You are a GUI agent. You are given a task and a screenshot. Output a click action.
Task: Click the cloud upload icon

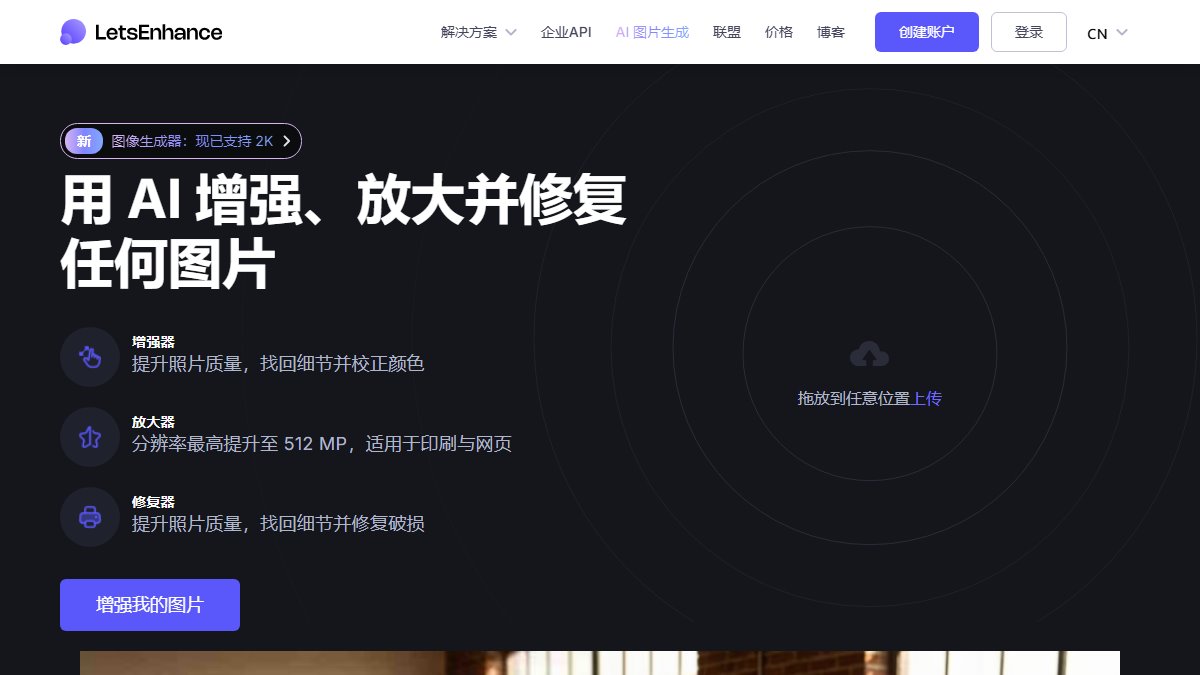click(869, 354)
